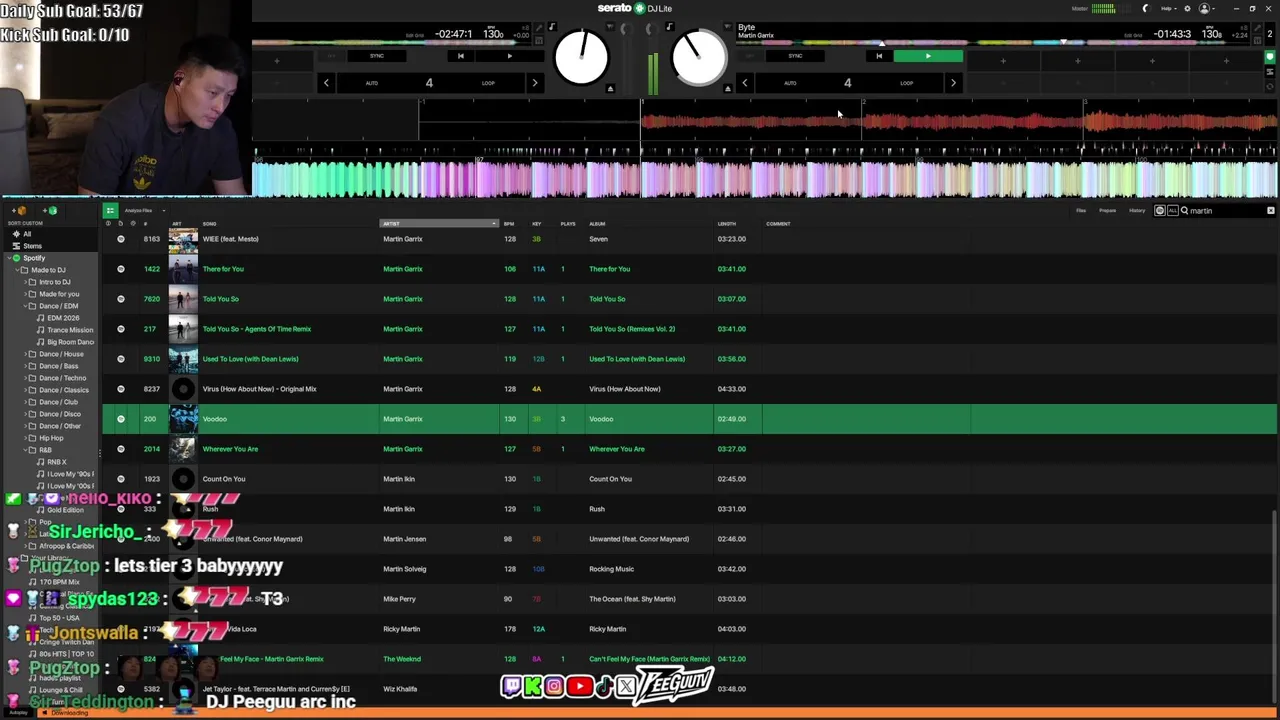Click Spotify icon on WIEE row
1280x720 pixels.
click(121, 239)
